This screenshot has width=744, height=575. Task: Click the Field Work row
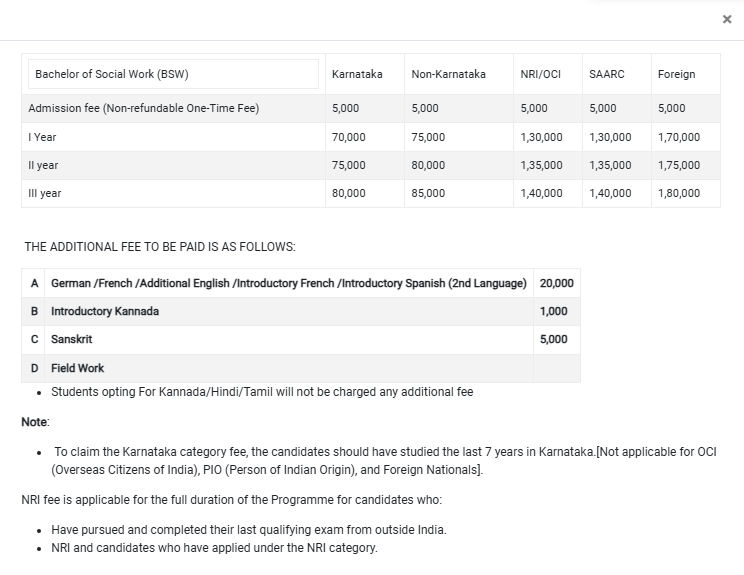78,368
